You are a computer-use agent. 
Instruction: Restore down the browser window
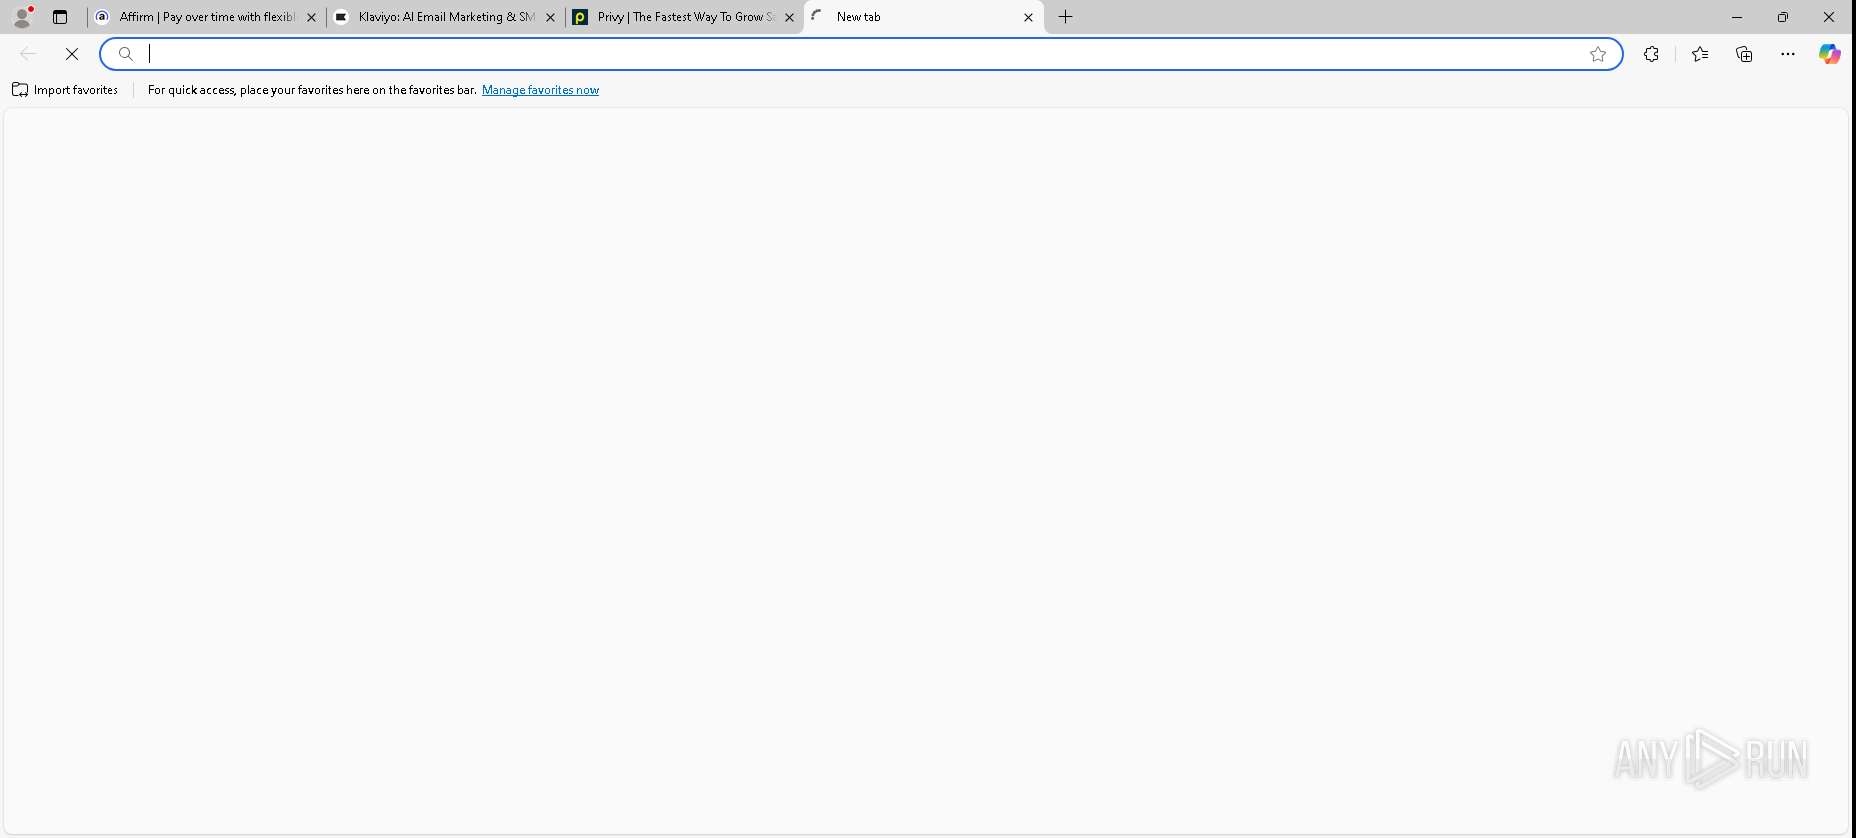(x=1783, y=17)
